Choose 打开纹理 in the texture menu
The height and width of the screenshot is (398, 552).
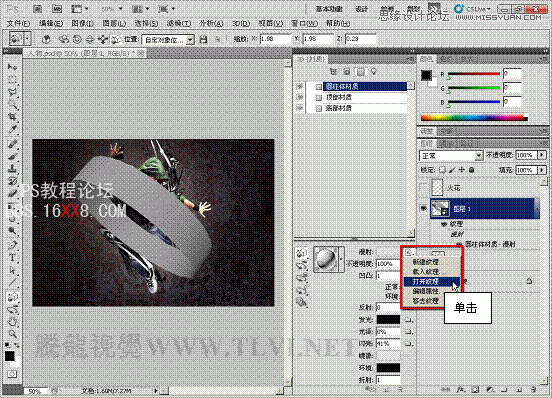pos(432,282)
